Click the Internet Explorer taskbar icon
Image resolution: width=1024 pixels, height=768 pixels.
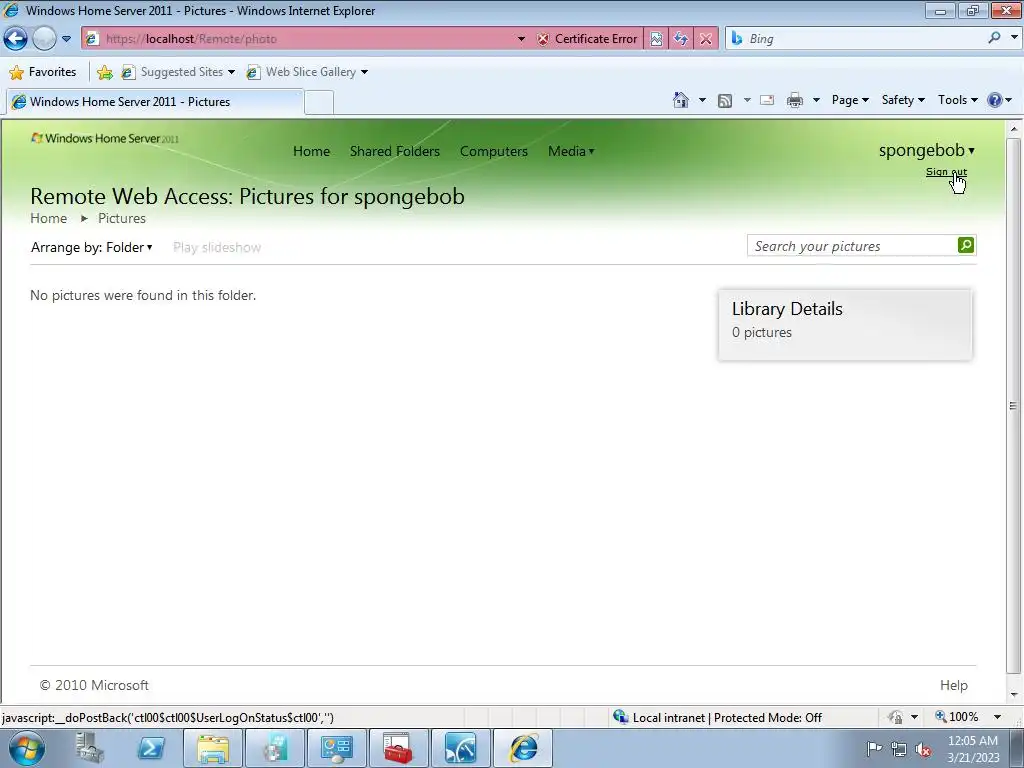[x=522, y=748]
